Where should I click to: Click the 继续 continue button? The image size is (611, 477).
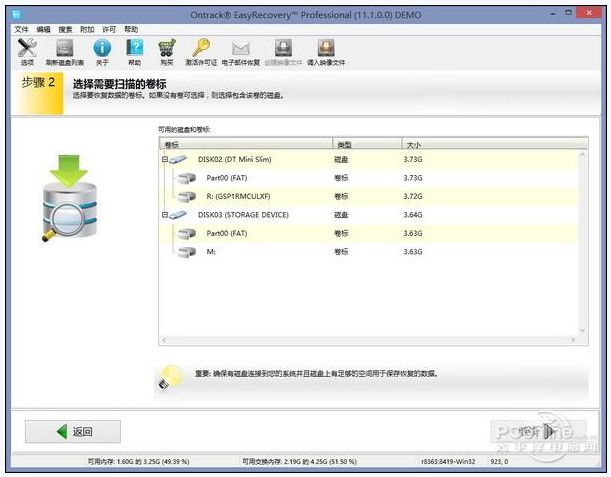539,431
